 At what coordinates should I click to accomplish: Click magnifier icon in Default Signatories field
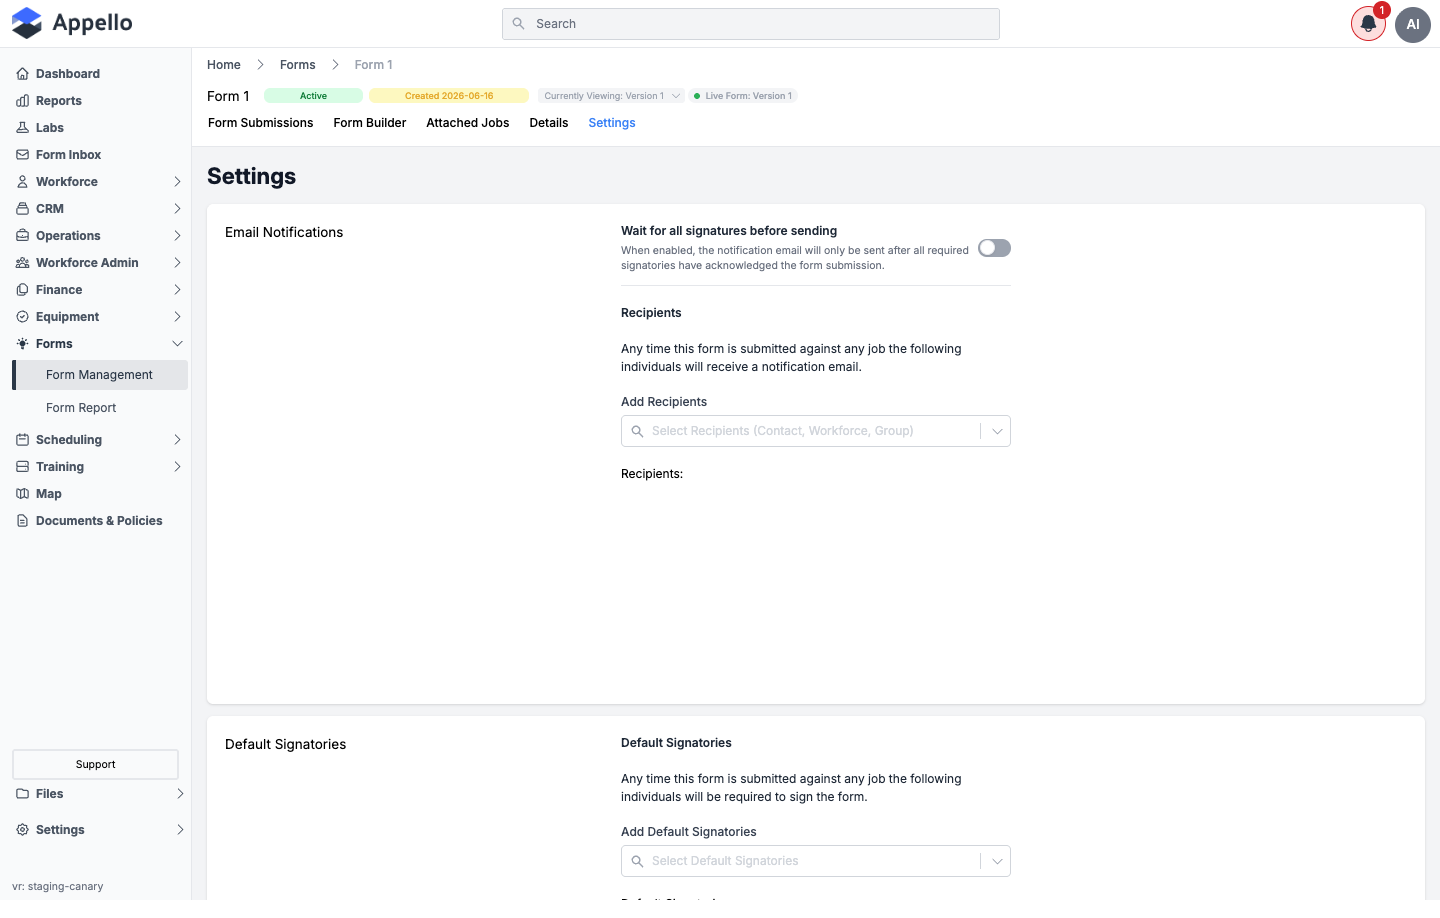click(x=637, y=861)
